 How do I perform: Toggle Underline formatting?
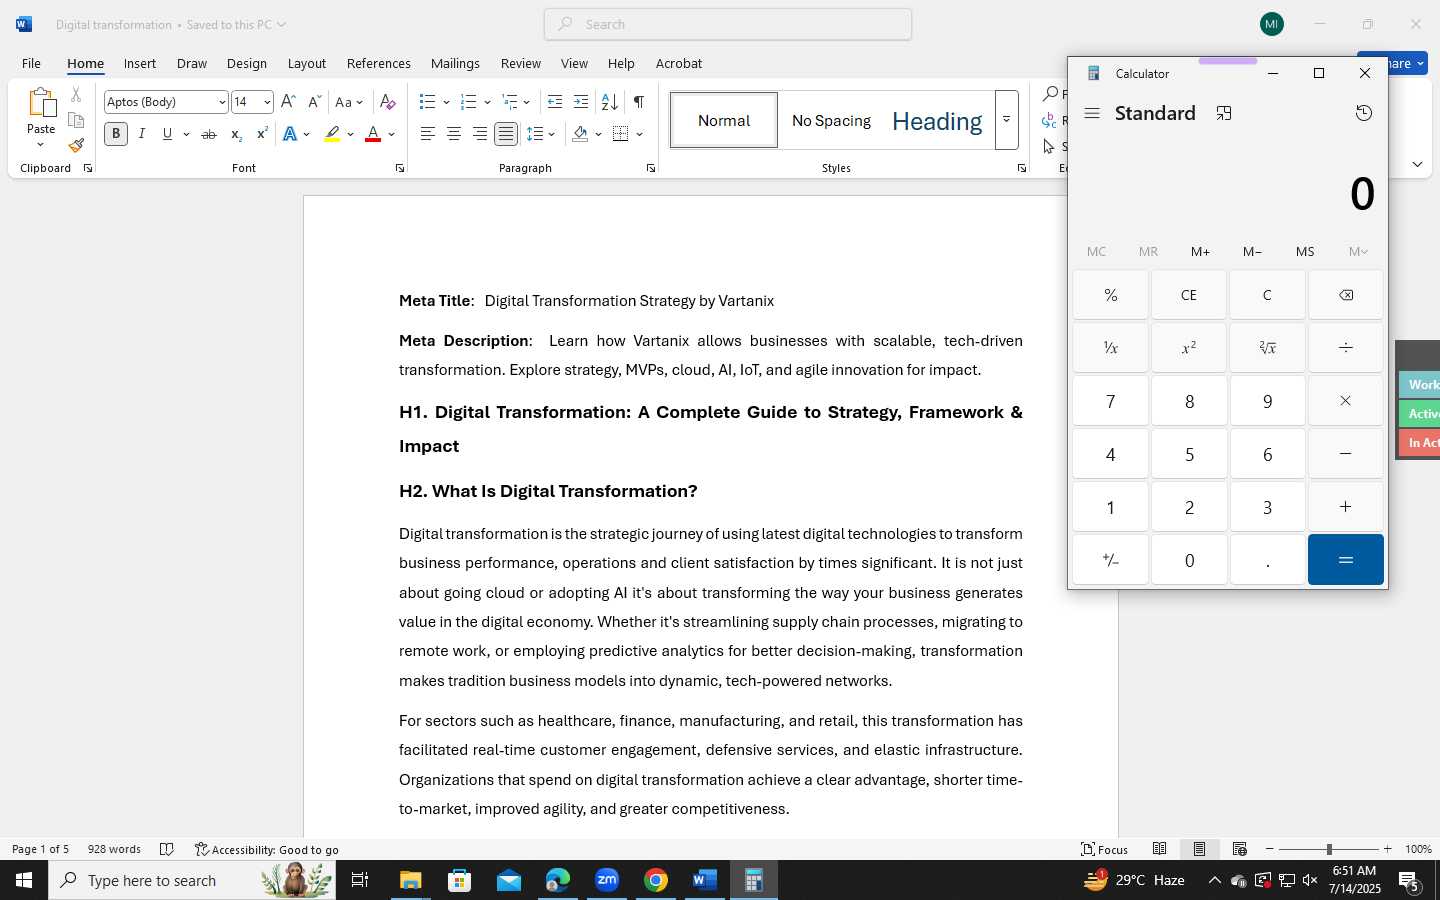point(167,134)
